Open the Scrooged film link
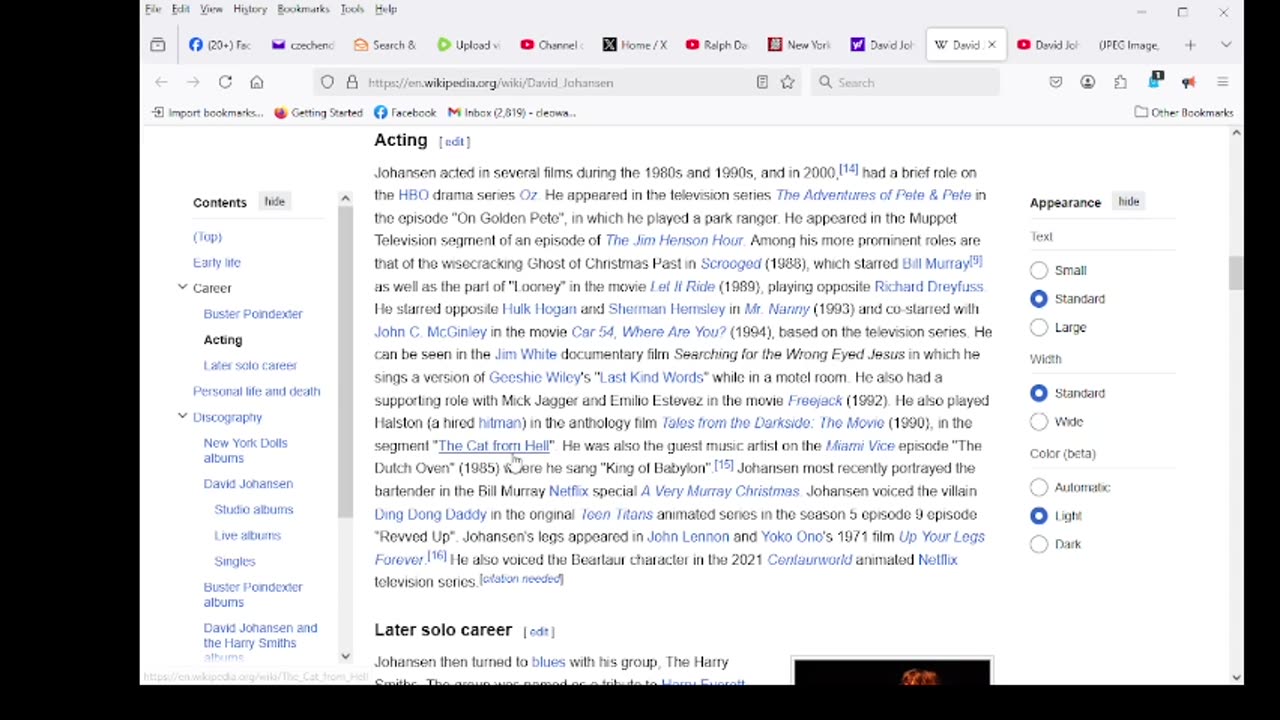Viewport: 1280px width, 720px height. tap(731, 263)
